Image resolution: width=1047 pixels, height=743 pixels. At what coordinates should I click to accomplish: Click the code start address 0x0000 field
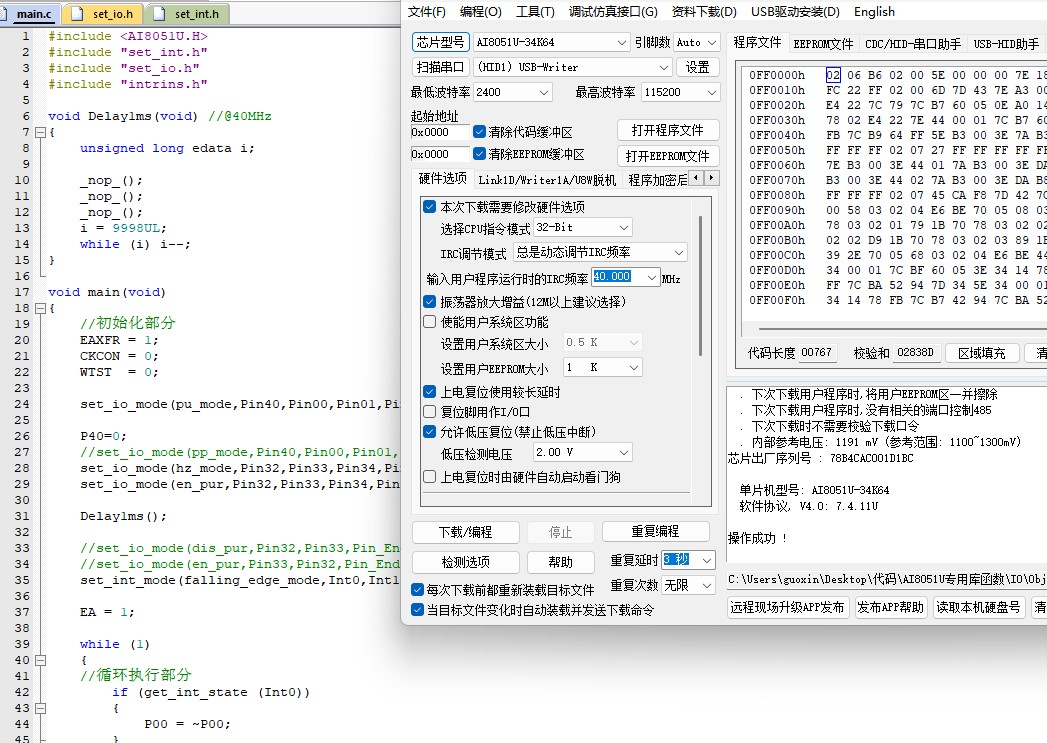point(439,132)
